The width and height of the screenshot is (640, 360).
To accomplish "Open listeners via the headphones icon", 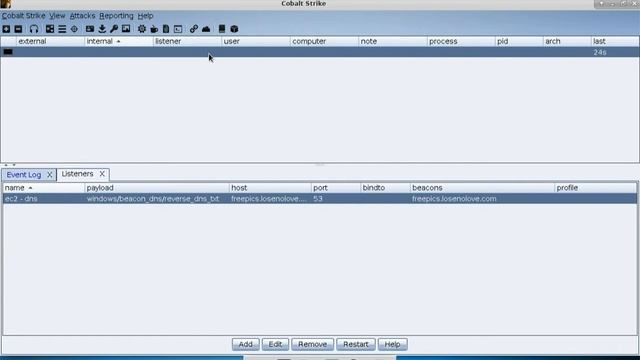I will coord(34,29).
